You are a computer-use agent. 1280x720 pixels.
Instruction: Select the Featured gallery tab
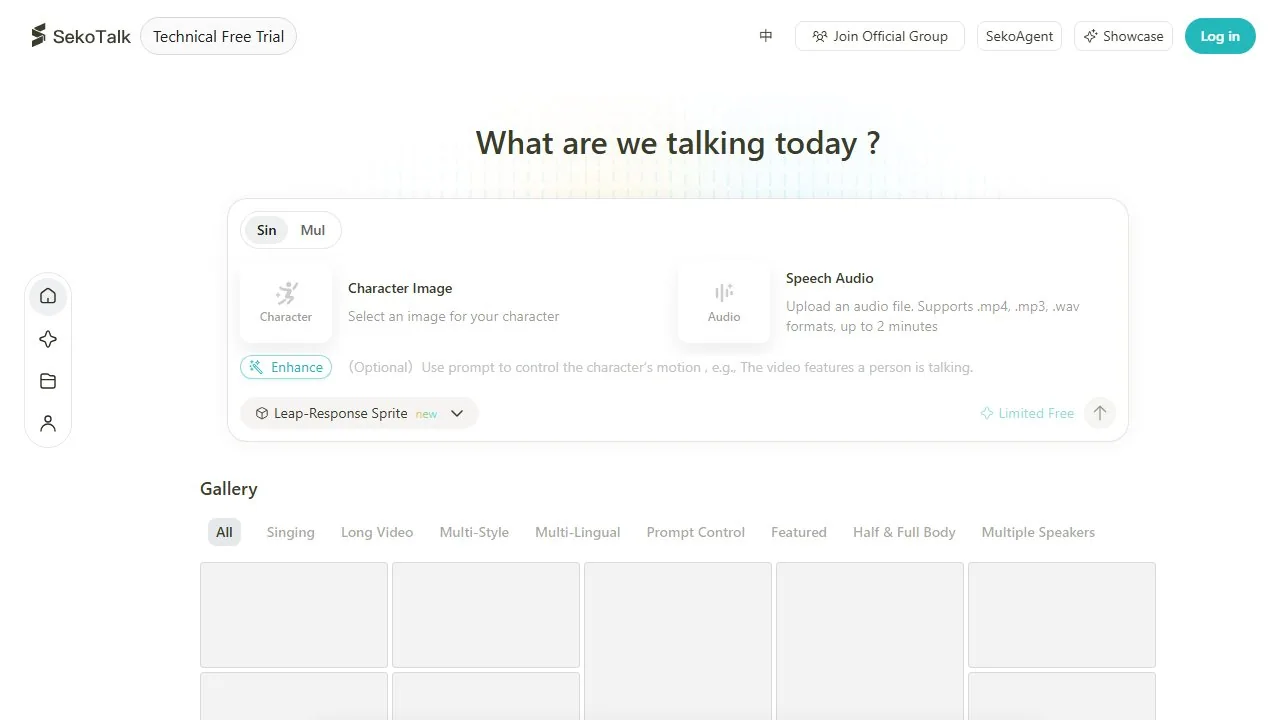pos(799,532)
